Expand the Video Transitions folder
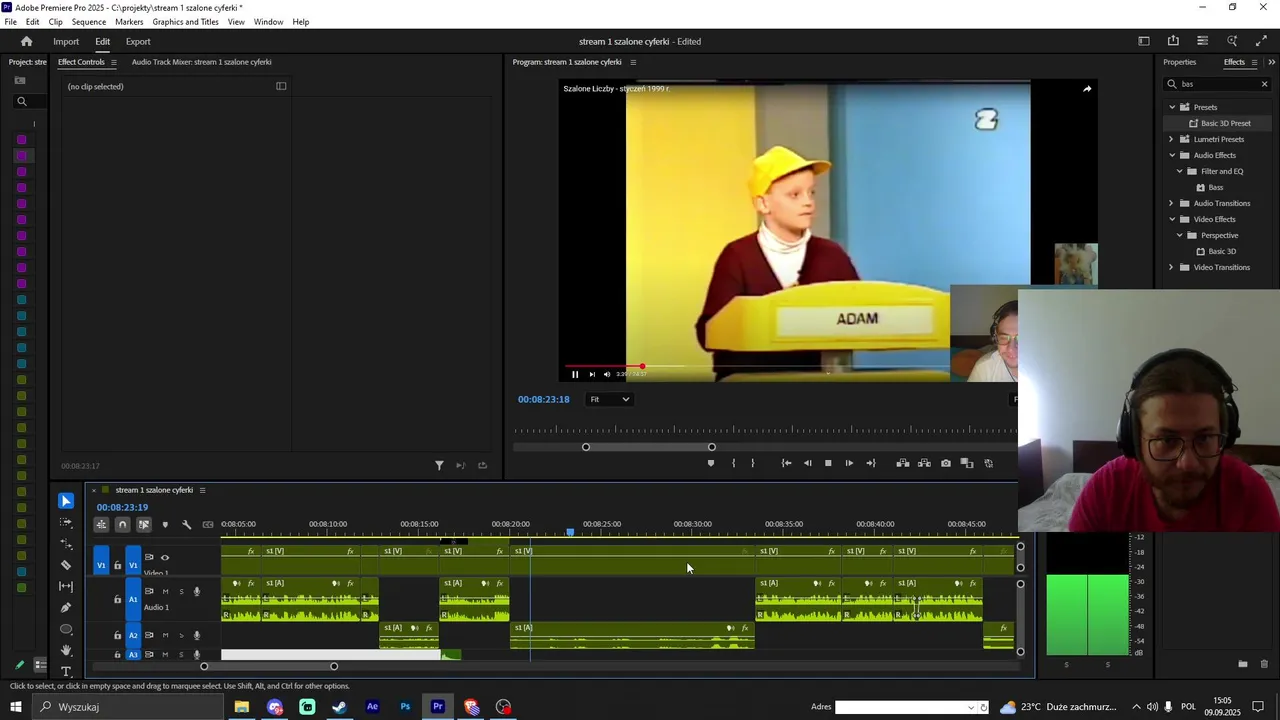The width and height of the screenshot is (1280, 720). pos(1172,267)
